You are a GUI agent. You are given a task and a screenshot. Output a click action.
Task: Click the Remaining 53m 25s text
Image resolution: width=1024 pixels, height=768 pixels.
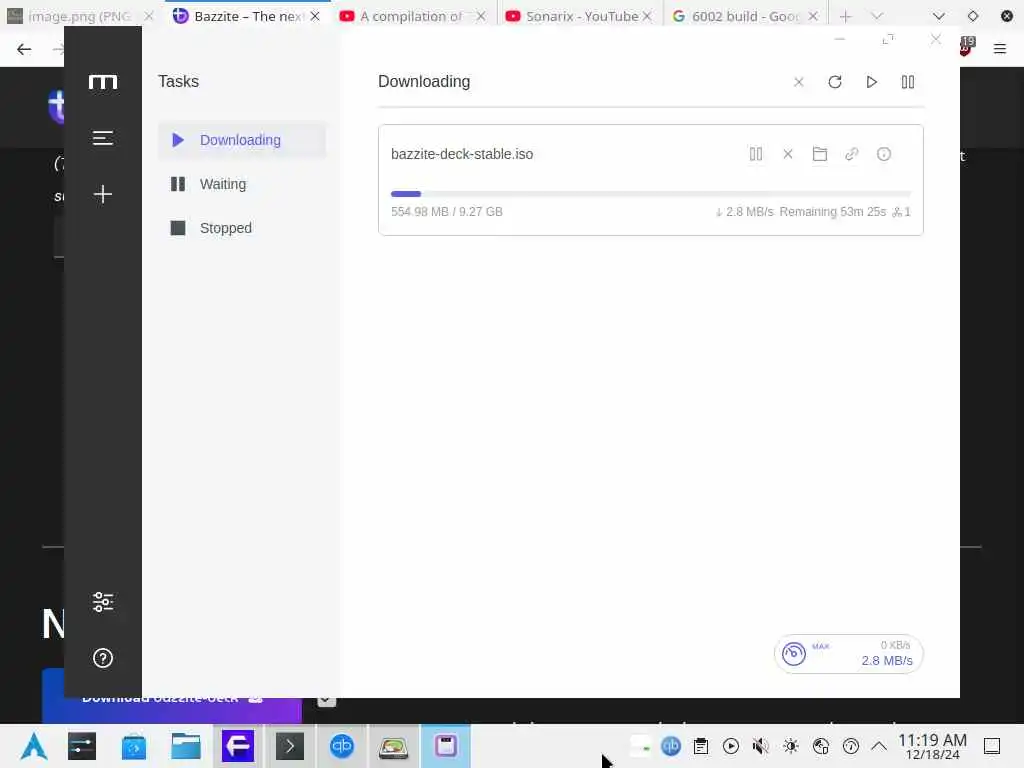(x=832, y=212)
